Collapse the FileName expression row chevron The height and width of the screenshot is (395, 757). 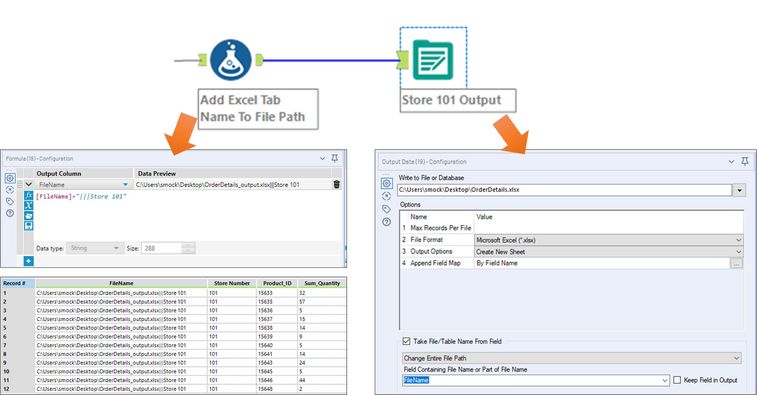pyautogui.click(x=28, y=184)
